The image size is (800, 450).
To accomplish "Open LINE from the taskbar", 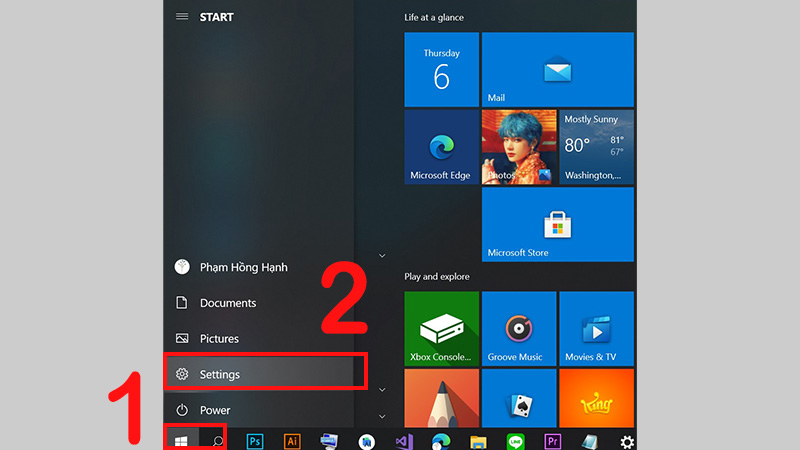I will 515,441.
